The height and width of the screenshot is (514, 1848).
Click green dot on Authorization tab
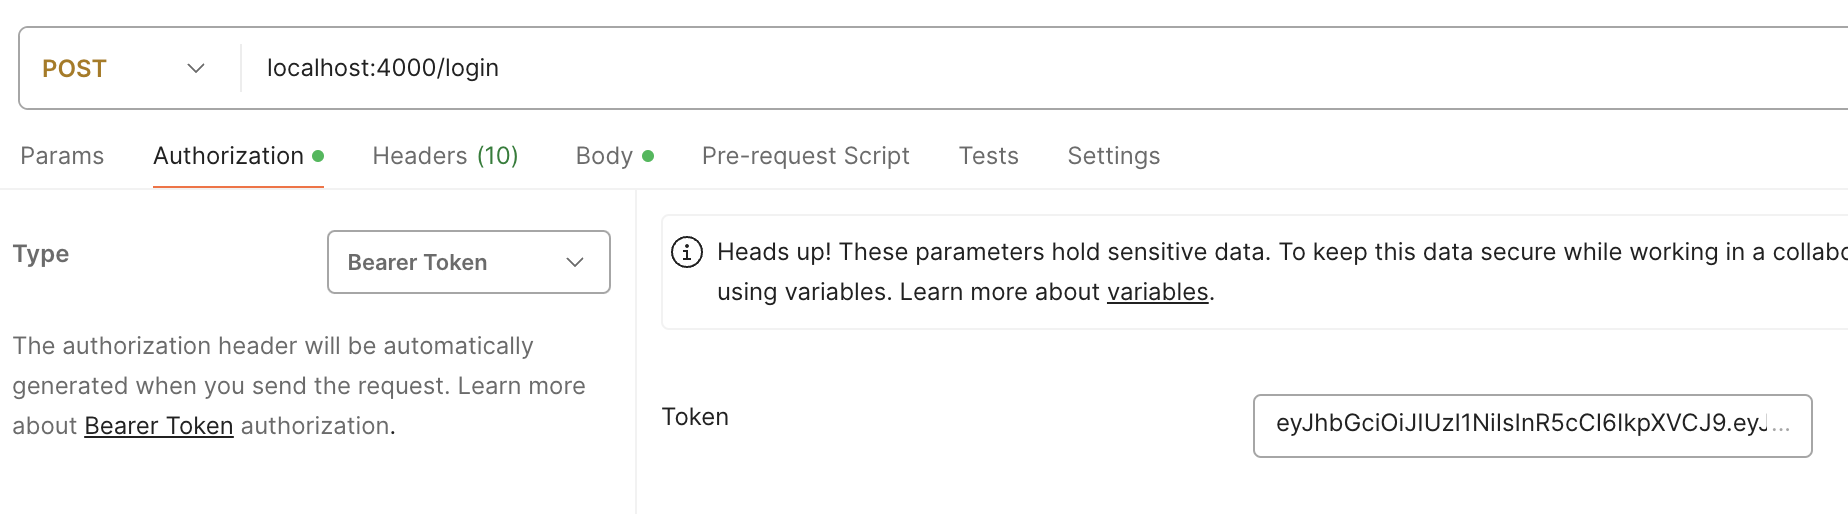click(x=318, y=156)
